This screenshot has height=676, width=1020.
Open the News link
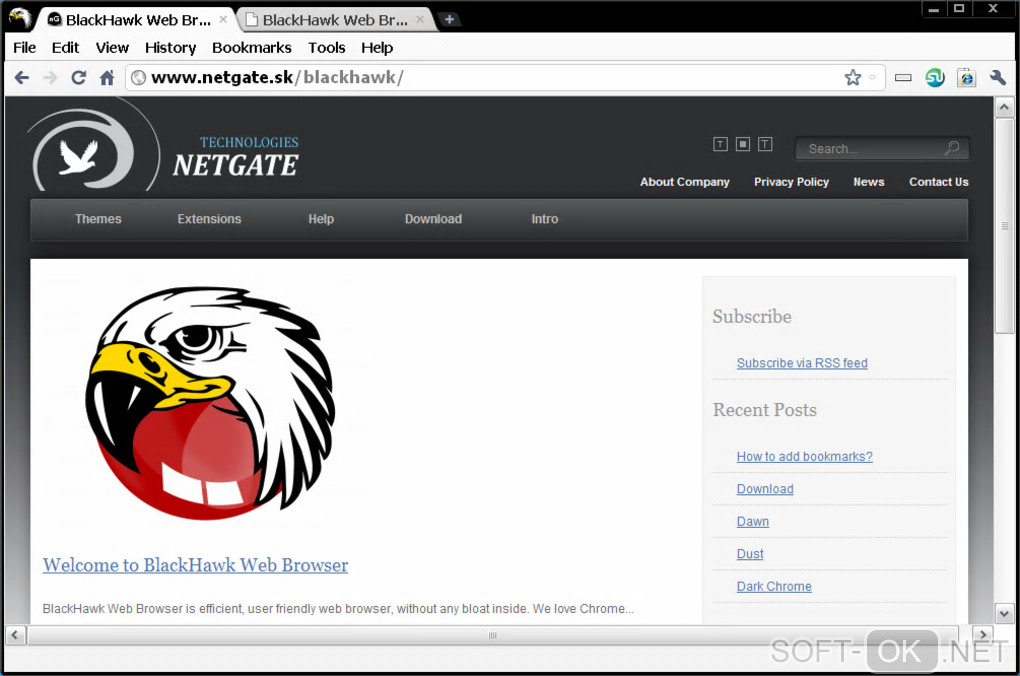(868, 182)
